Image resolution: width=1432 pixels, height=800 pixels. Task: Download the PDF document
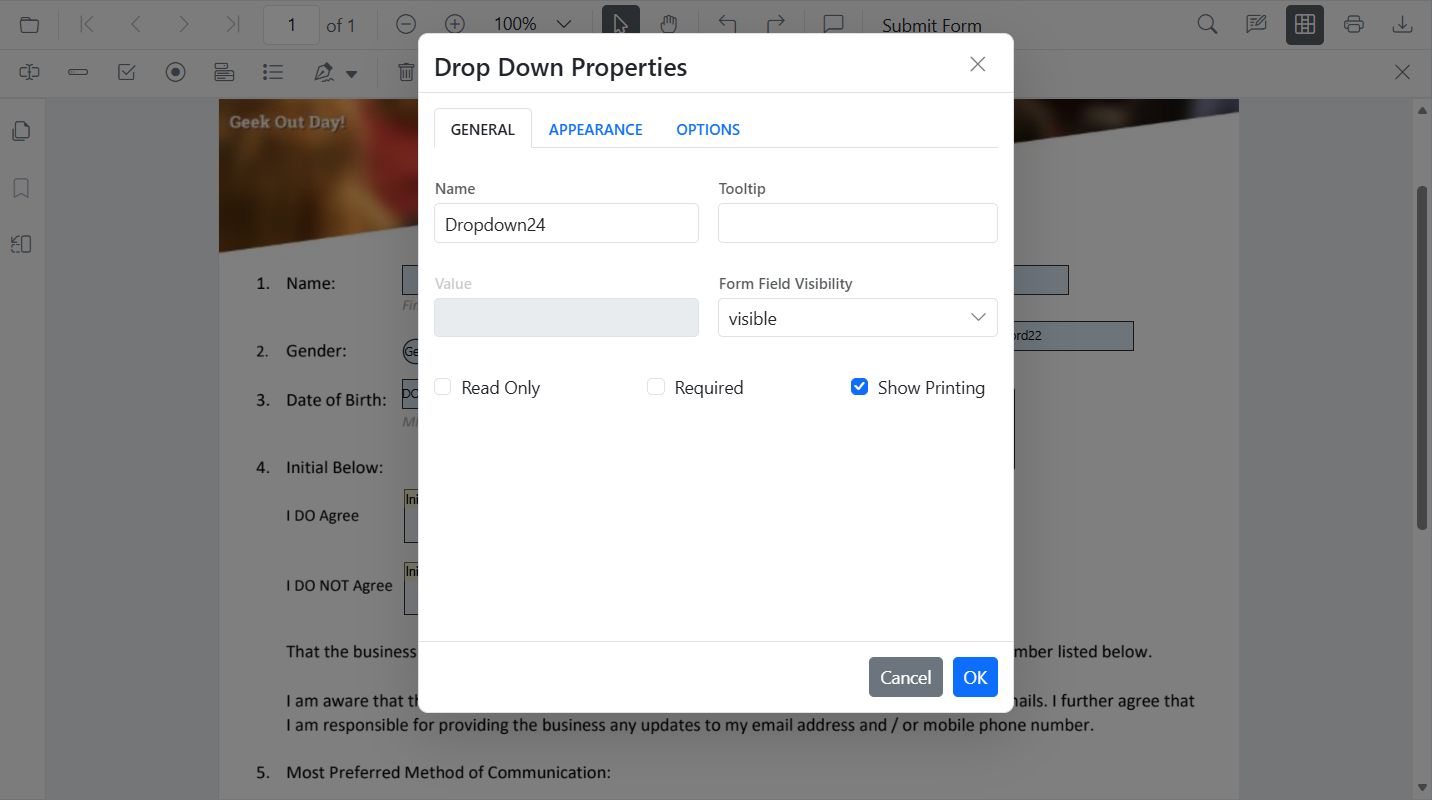point(1402,23)
